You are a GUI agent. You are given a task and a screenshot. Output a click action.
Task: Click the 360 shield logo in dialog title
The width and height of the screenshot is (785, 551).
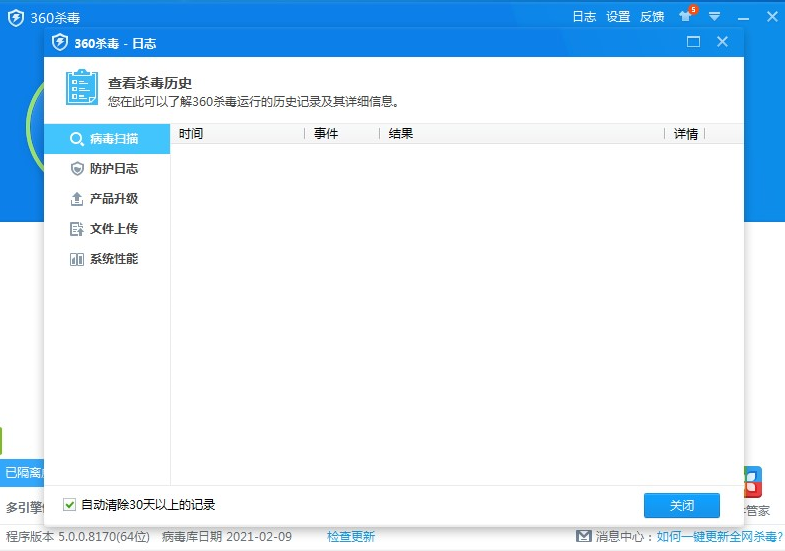pyautogui.click(x=60, y=43)
